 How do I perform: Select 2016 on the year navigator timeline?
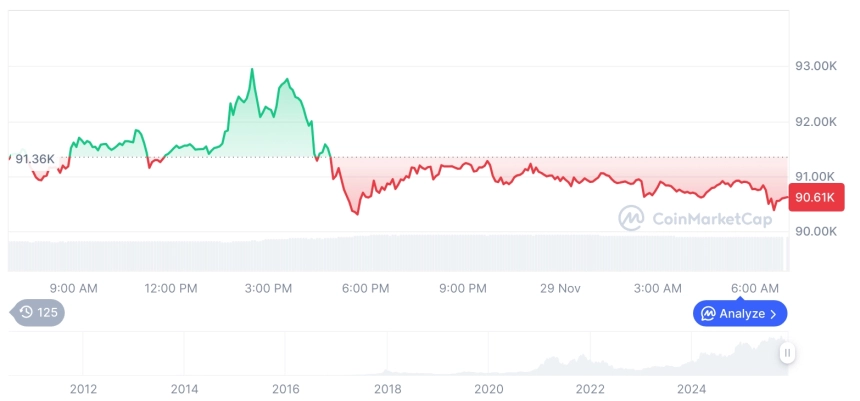pyautogui.click(x=286, y=388)
